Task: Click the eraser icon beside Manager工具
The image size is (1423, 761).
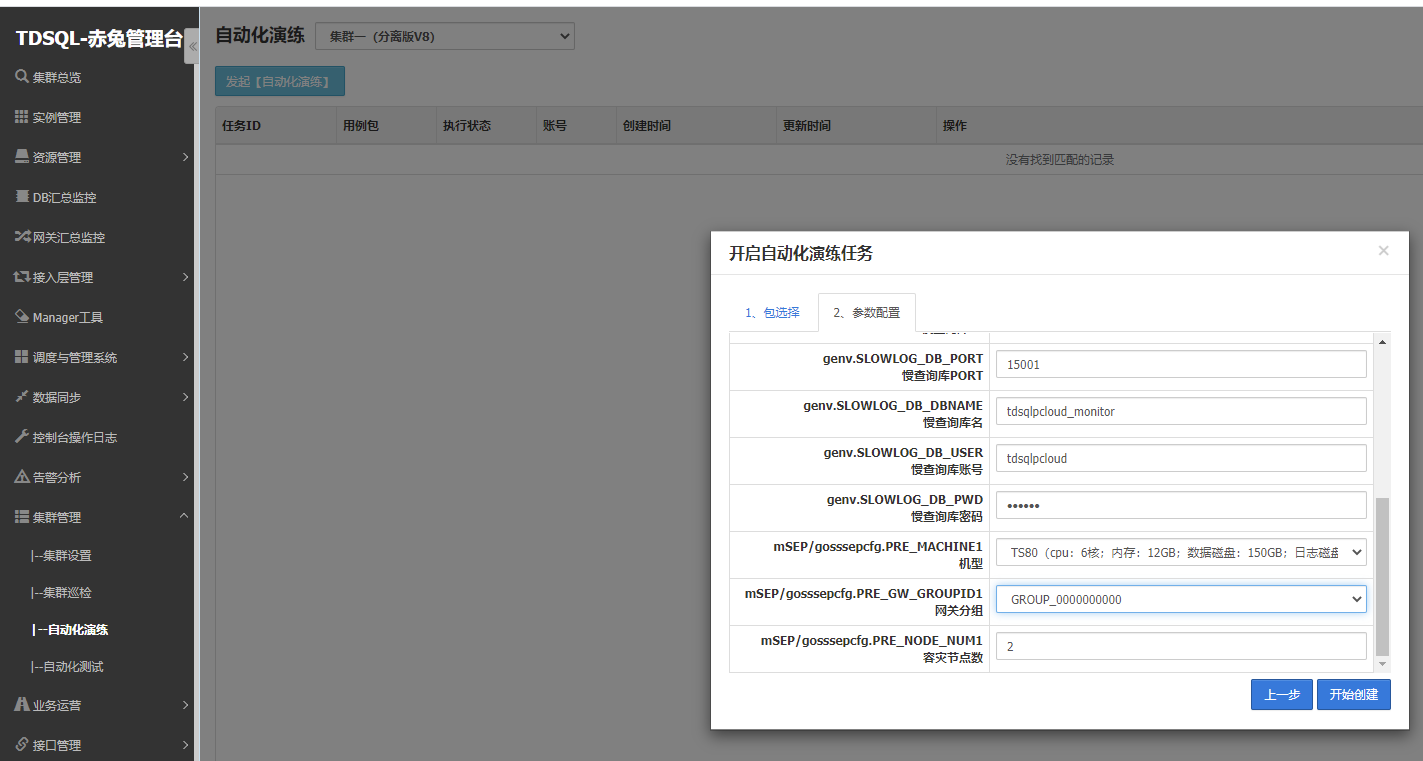Action: coord(23,317)
